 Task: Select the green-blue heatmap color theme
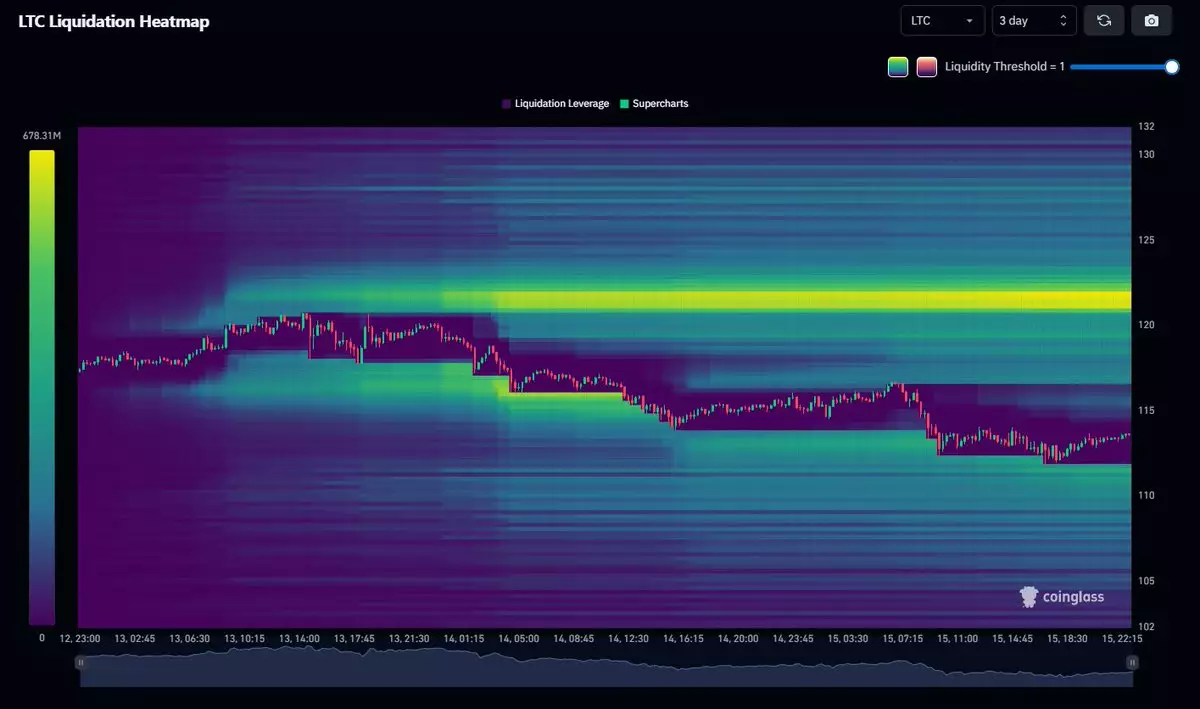point(898,67)
